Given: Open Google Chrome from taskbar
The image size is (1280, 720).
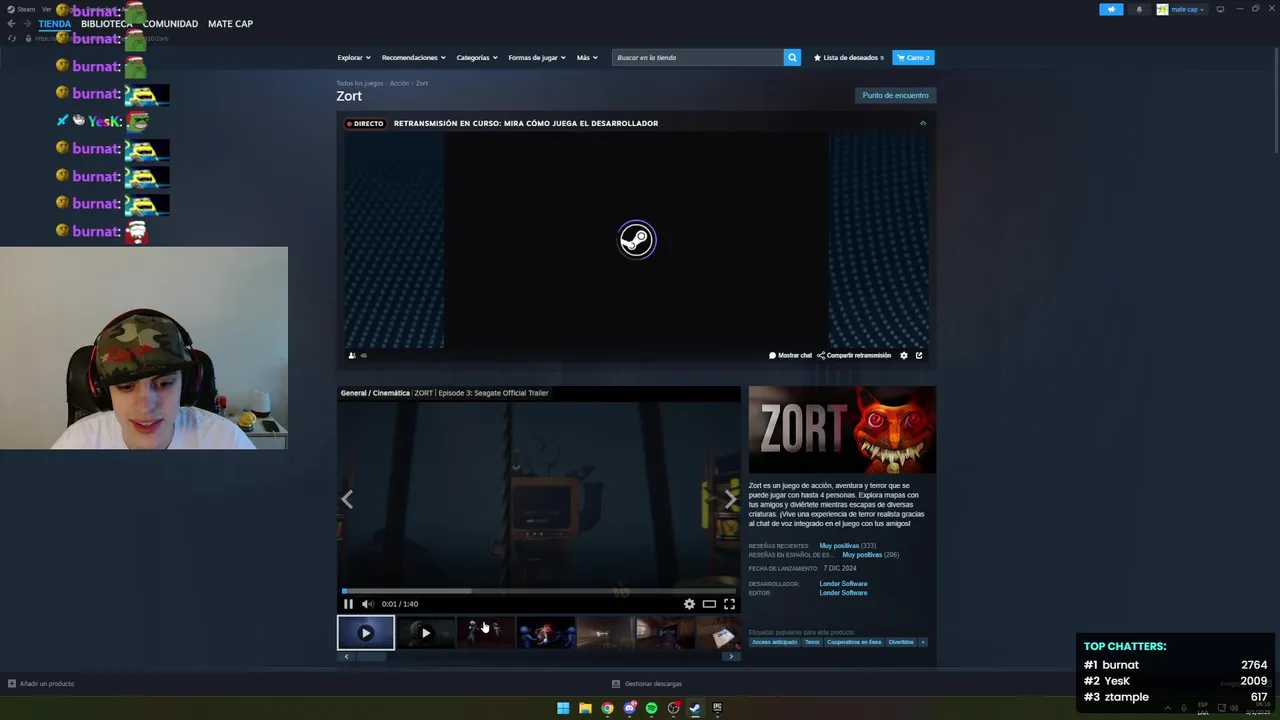Looking at the screenshot, I should [607, 708].
